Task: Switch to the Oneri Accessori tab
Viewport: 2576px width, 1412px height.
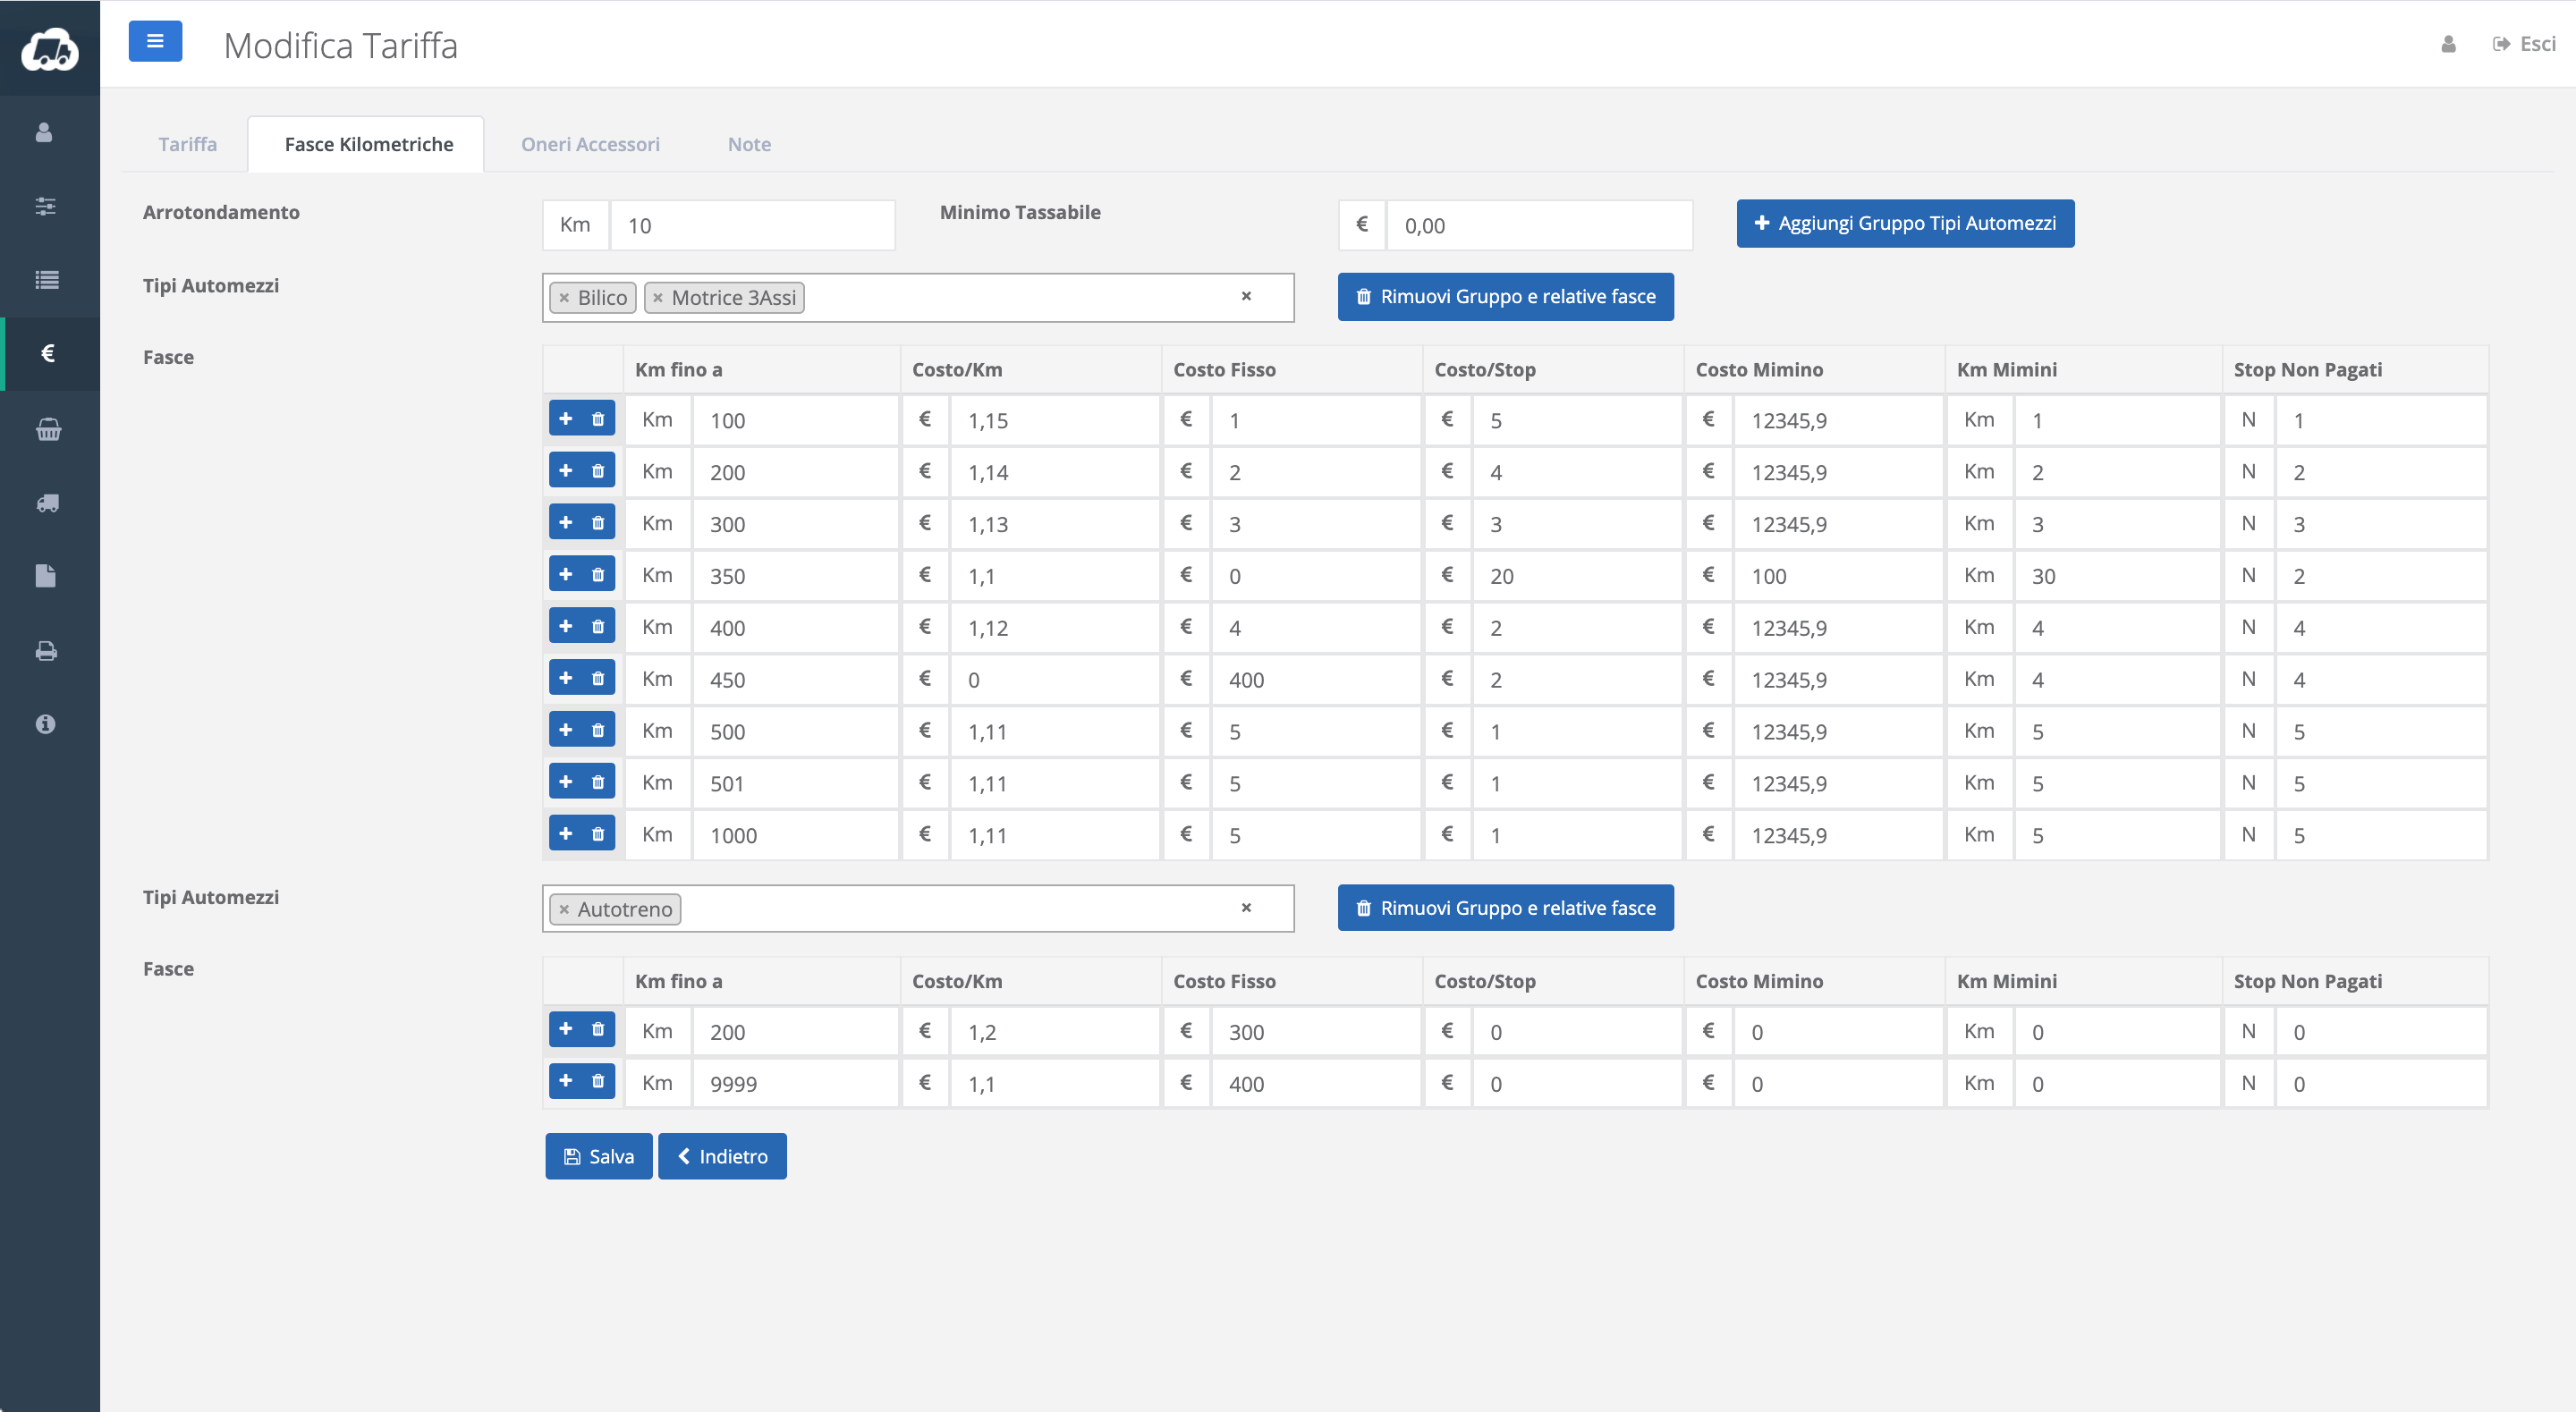Action: pos(590,144)
